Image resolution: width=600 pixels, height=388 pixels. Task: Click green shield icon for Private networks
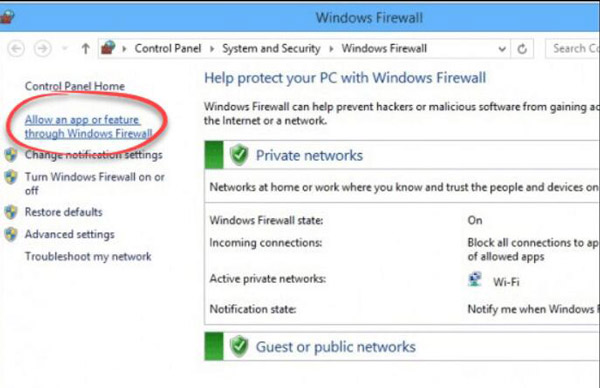pos(239,155)
